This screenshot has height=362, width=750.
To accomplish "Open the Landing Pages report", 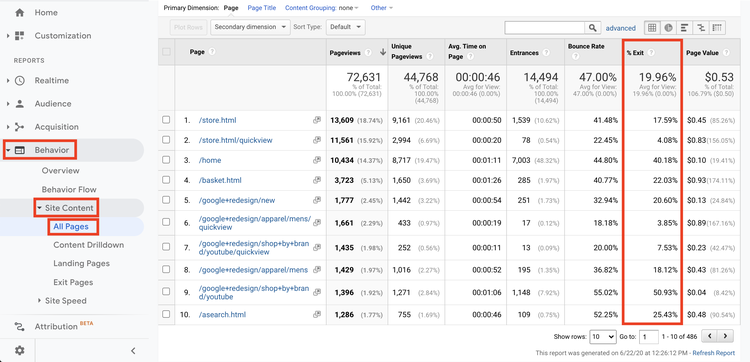I will 81,263.
